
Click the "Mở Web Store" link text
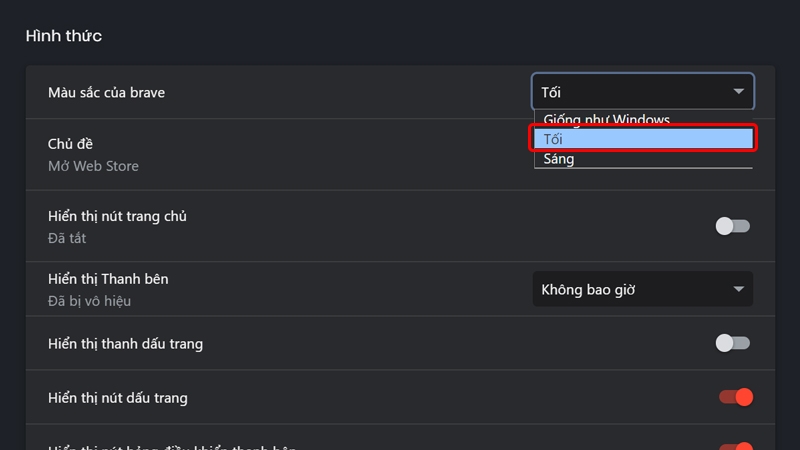93,166
